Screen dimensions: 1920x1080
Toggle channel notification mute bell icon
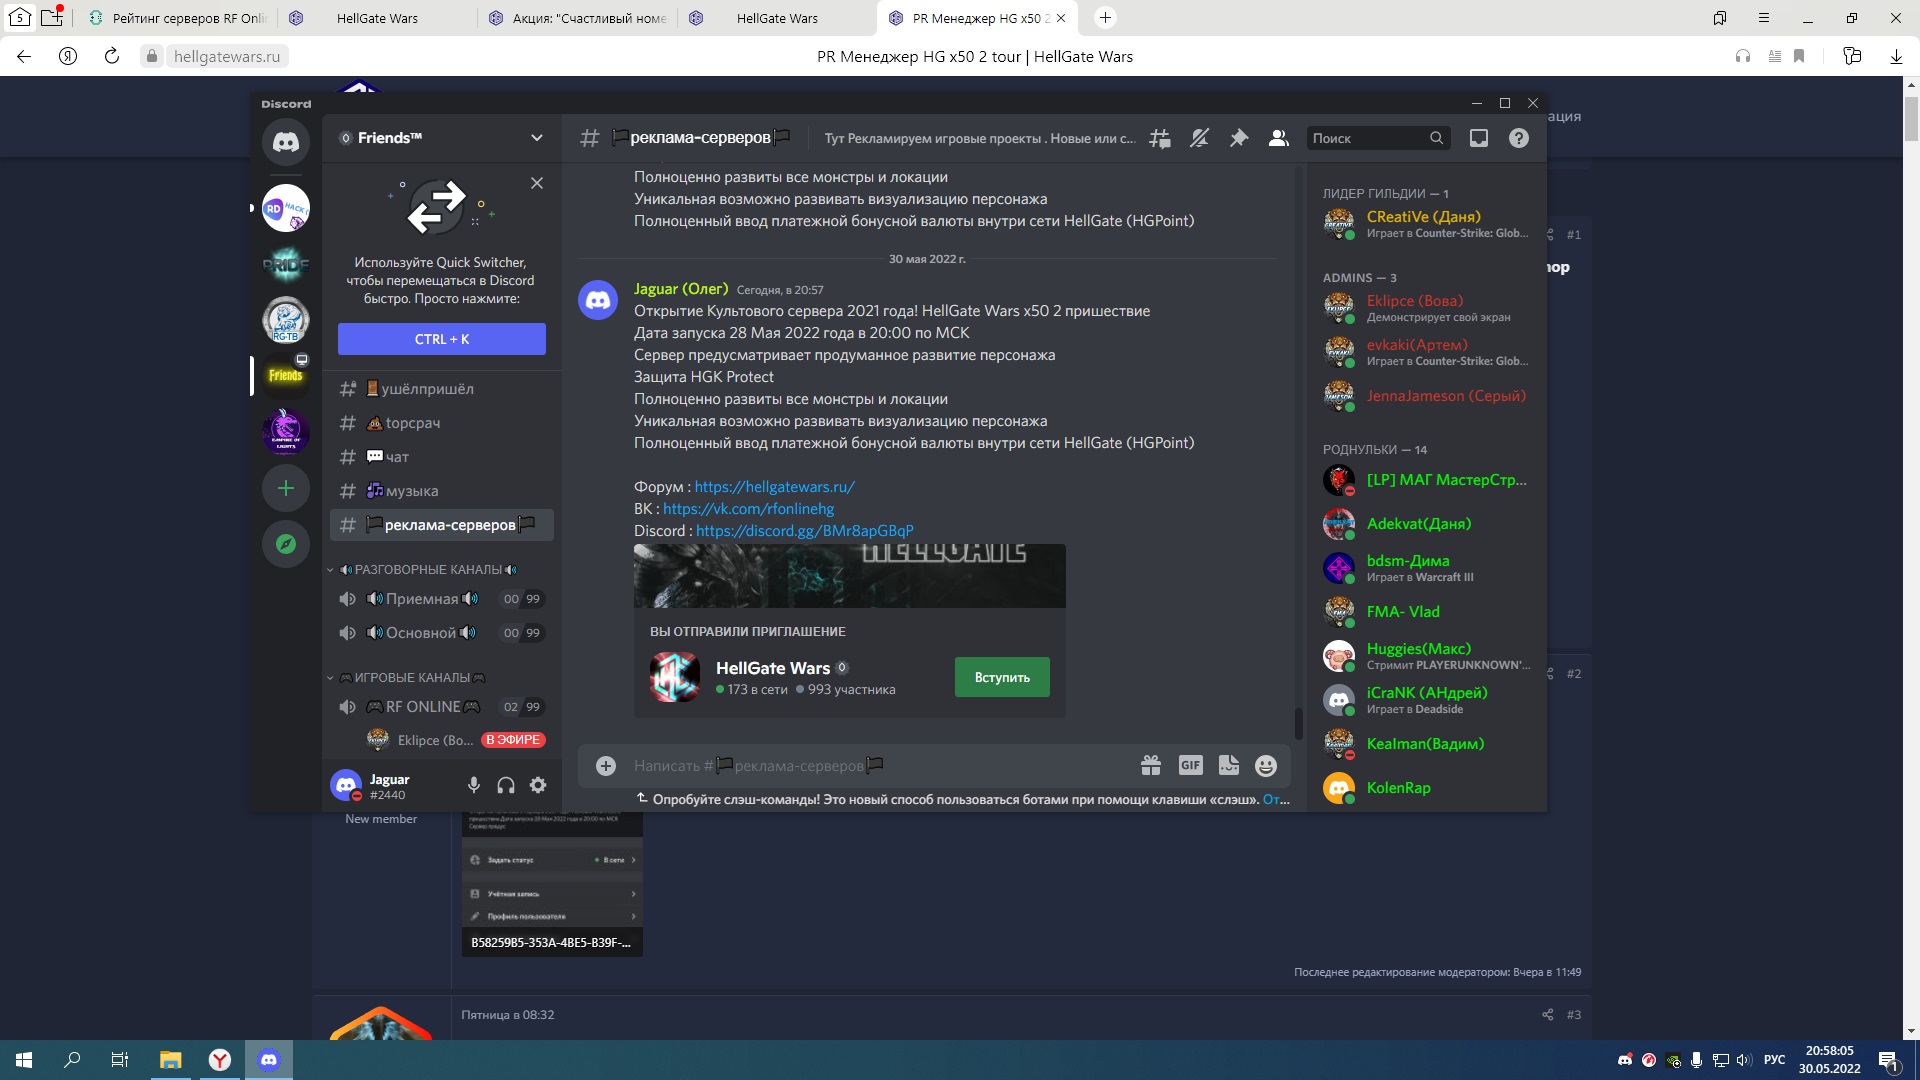(x=1199, y=138)
